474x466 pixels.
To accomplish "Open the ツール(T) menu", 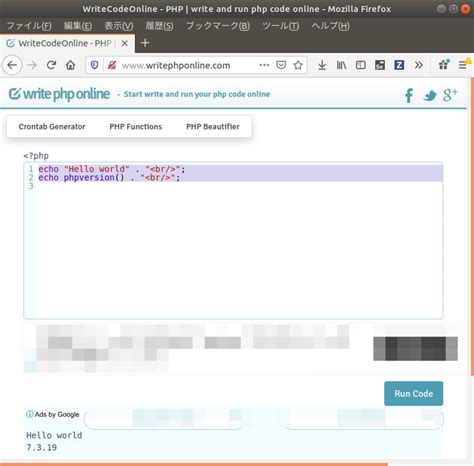I will (x=281, y=26).
